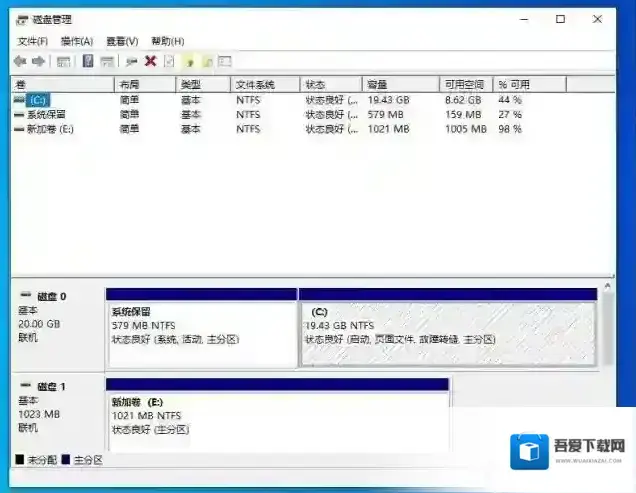
Task: Sort by the 卷 column header
Action: point(62,84)
